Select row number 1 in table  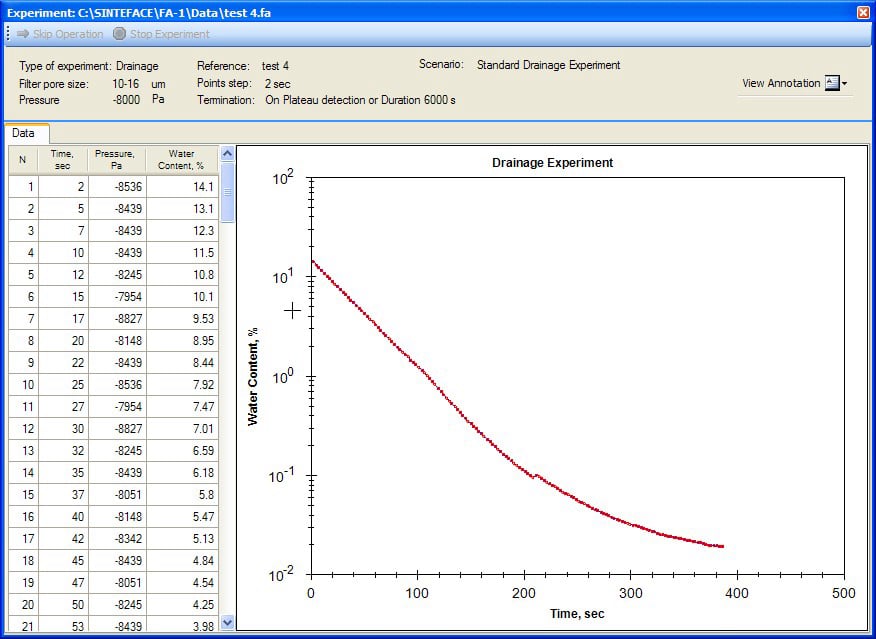23,187
